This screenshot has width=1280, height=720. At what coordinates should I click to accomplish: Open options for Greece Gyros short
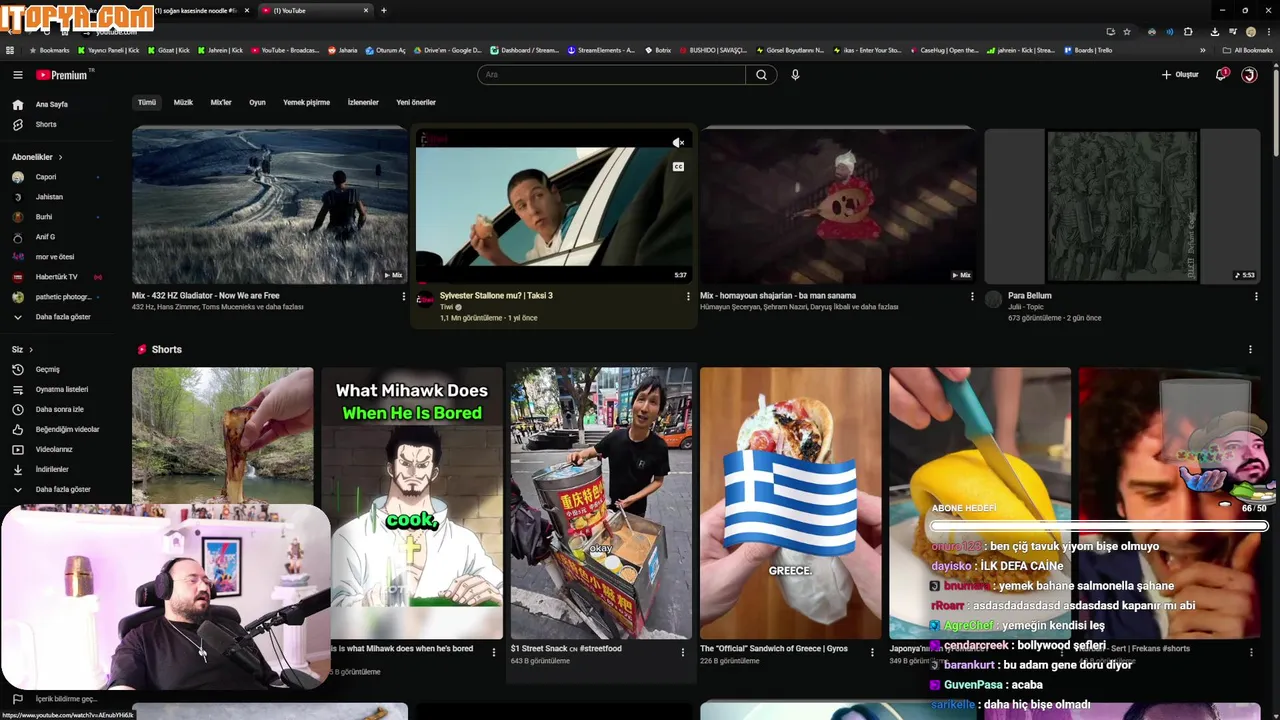872,652
